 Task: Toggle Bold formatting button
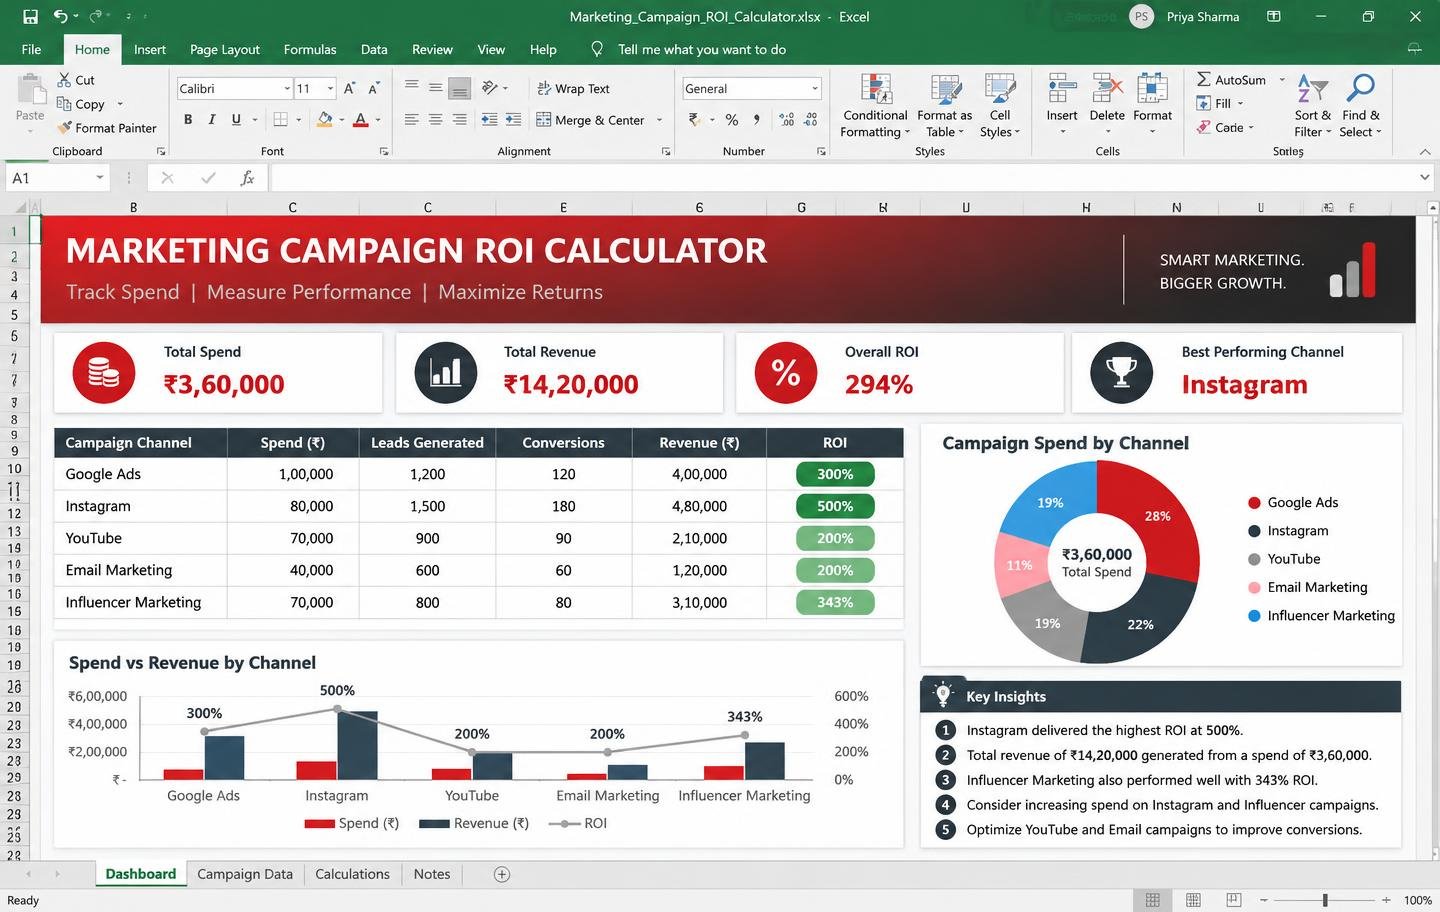click(x=188, y=120)
